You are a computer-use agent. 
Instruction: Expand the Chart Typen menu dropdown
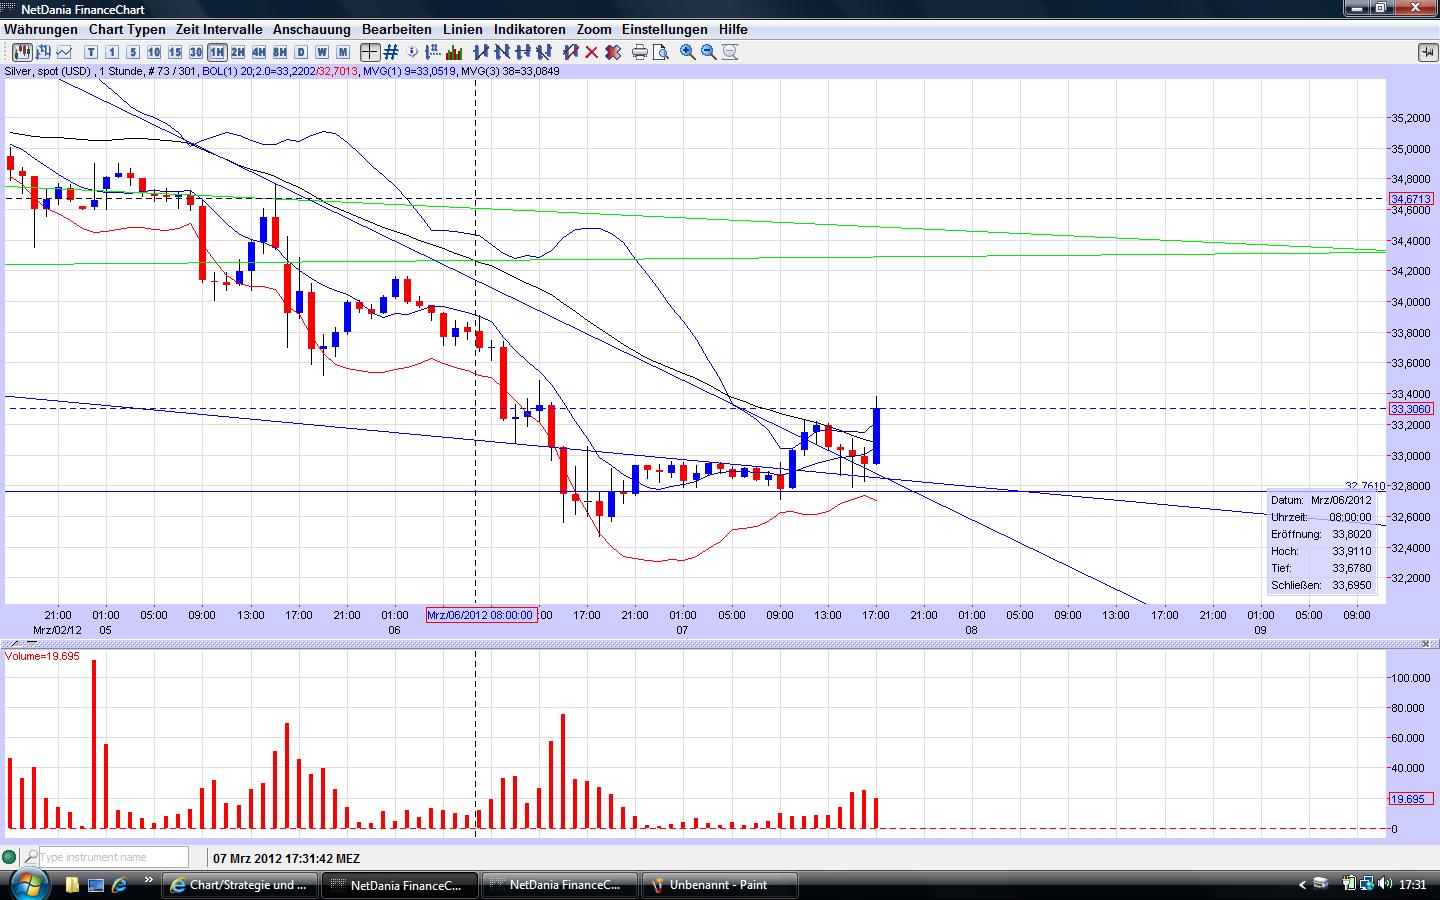127,30
